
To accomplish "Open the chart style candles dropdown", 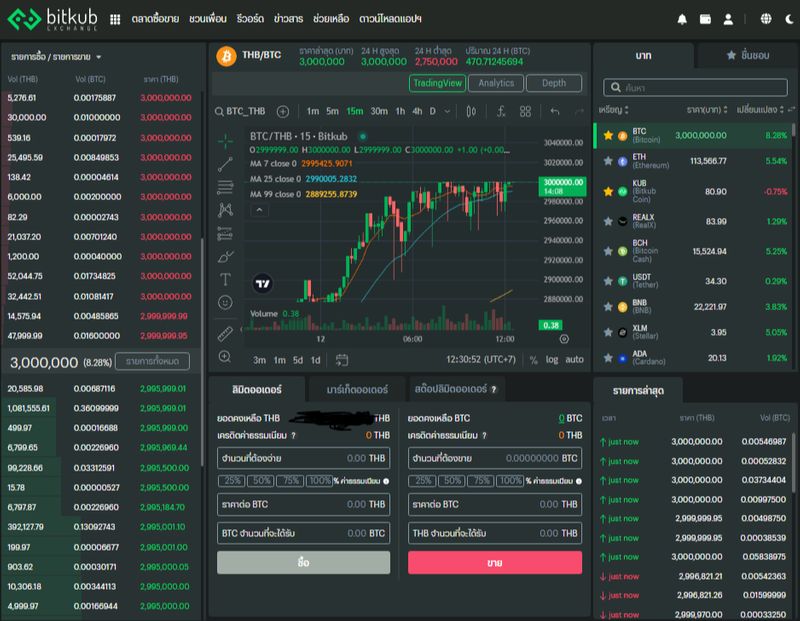I will pyautogui.click(x=471, y=111).
